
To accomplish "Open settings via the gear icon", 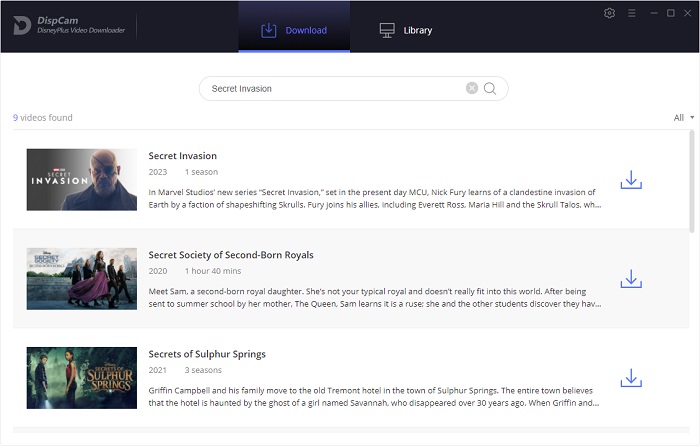I will tap(610, 13).
